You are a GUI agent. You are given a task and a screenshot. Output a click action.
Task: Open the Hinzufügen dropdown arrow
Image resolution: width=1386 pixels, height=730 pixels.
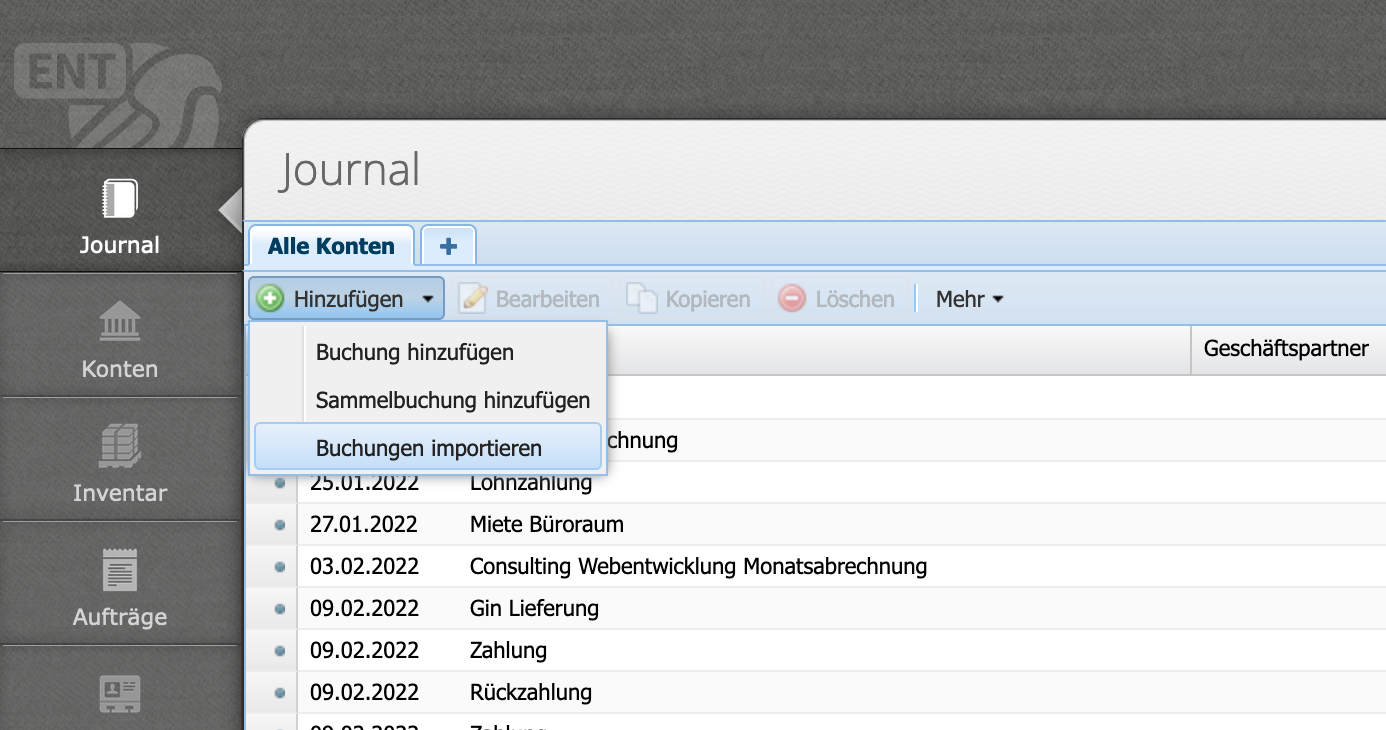click(x=428, y=298)
